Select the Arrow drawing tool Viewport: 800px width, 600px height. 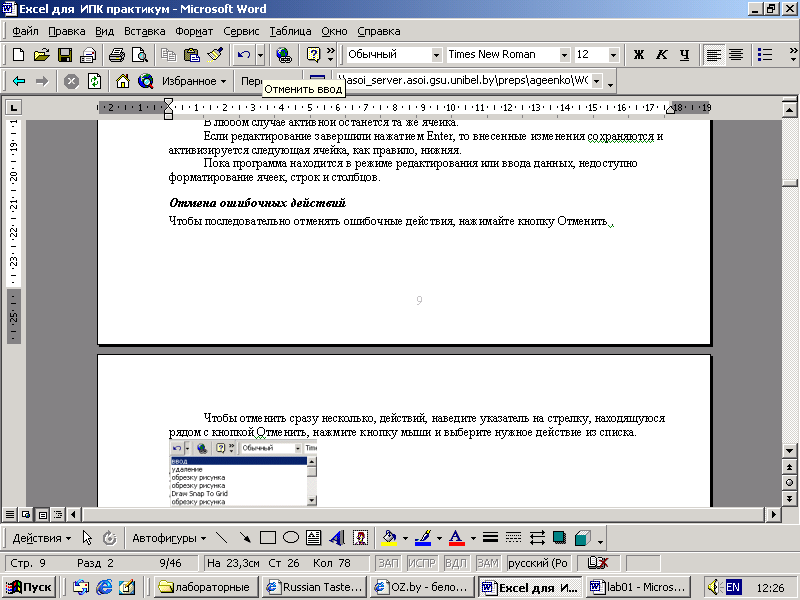[245, 538]
